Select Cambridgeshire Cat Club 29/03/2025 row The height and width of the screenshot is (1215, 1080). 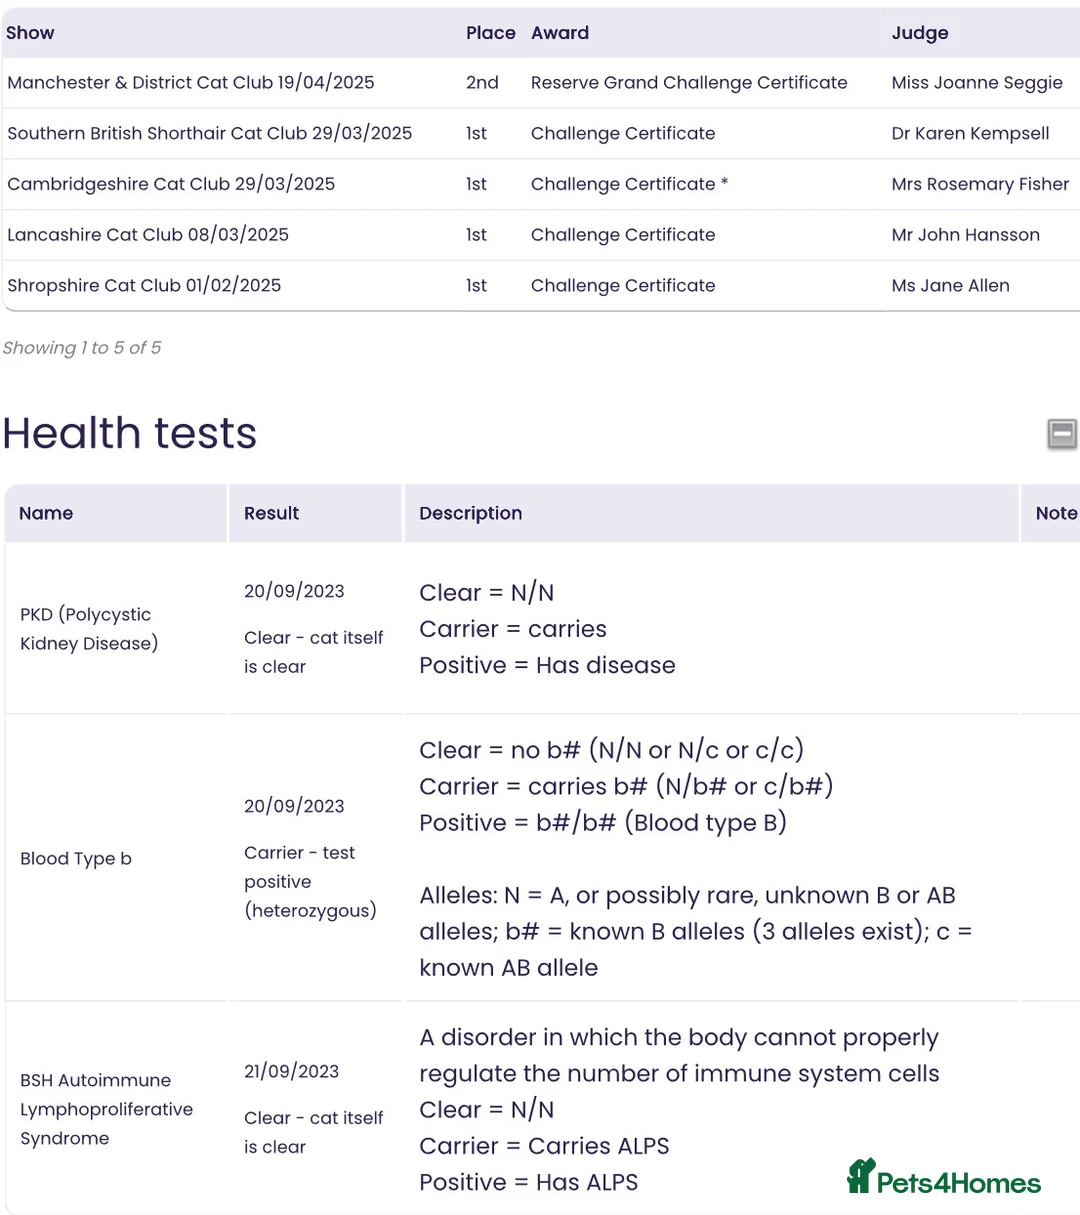171,184
